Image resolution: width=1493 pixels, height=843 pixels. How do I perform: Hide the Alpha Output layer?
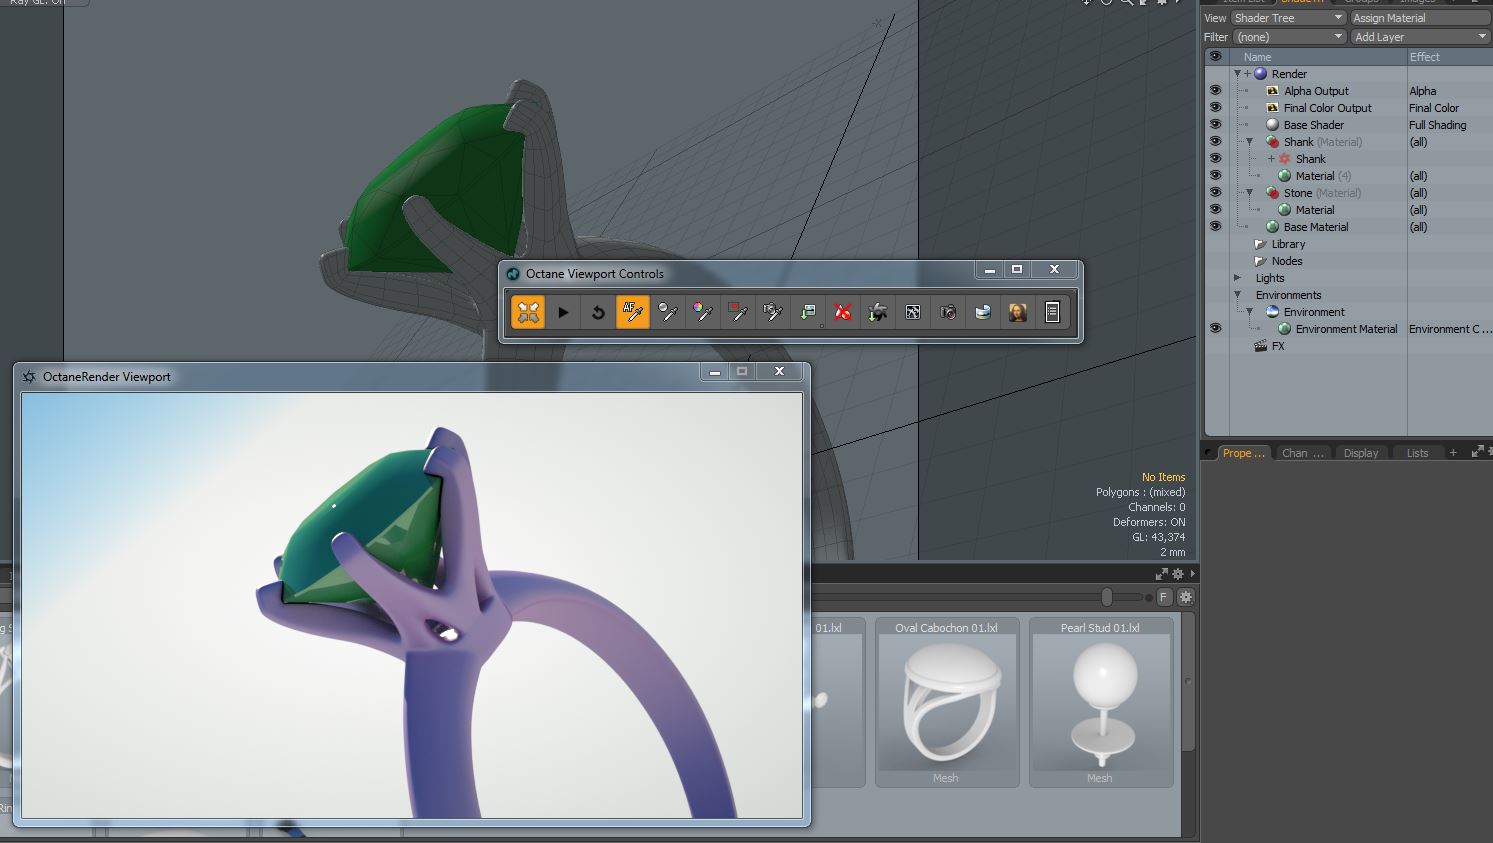tap(1215, 90)
